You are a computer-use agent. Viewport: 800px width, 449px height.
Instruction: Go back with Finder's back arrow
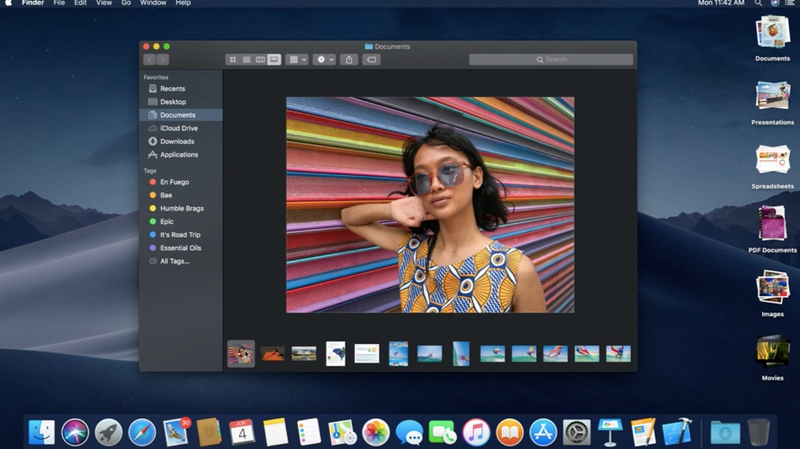pos(149,60)
